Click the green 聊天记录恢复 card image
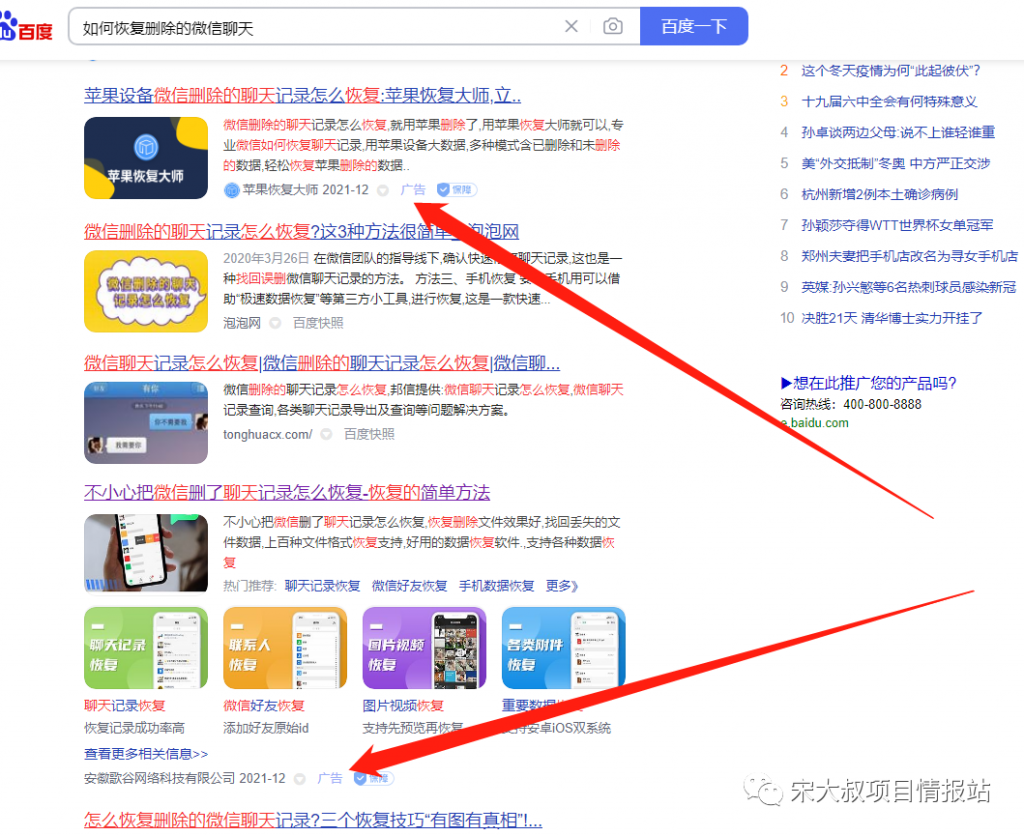1024x836 pixels. (x=146, y=648)
